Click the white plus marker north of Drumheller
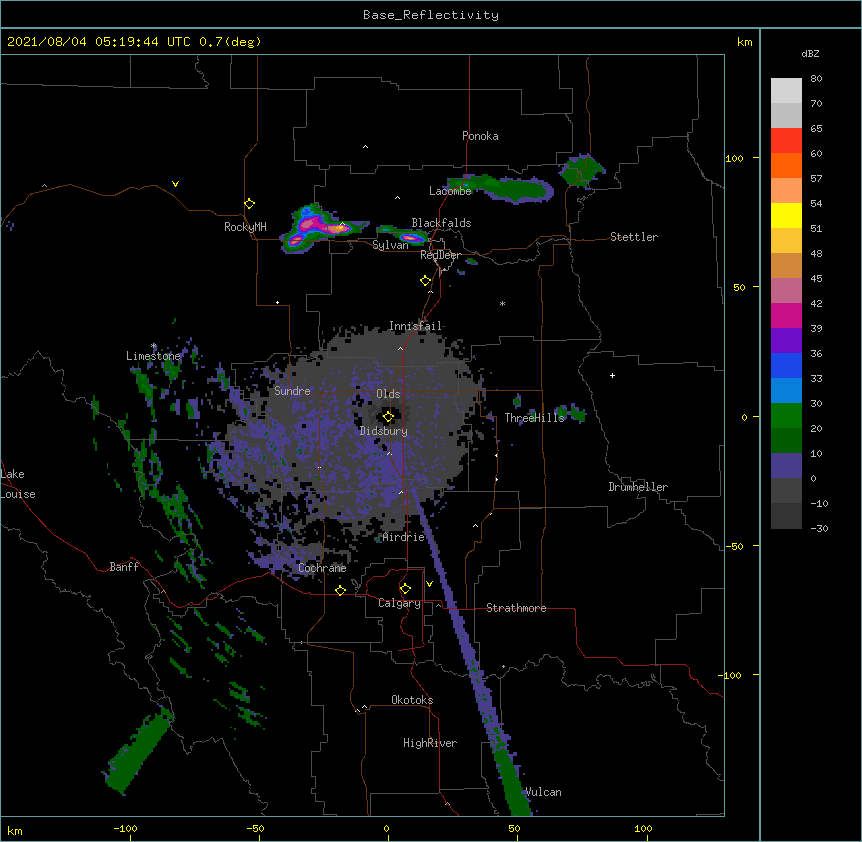Screen dimensions: 862x842 [612, 375]
